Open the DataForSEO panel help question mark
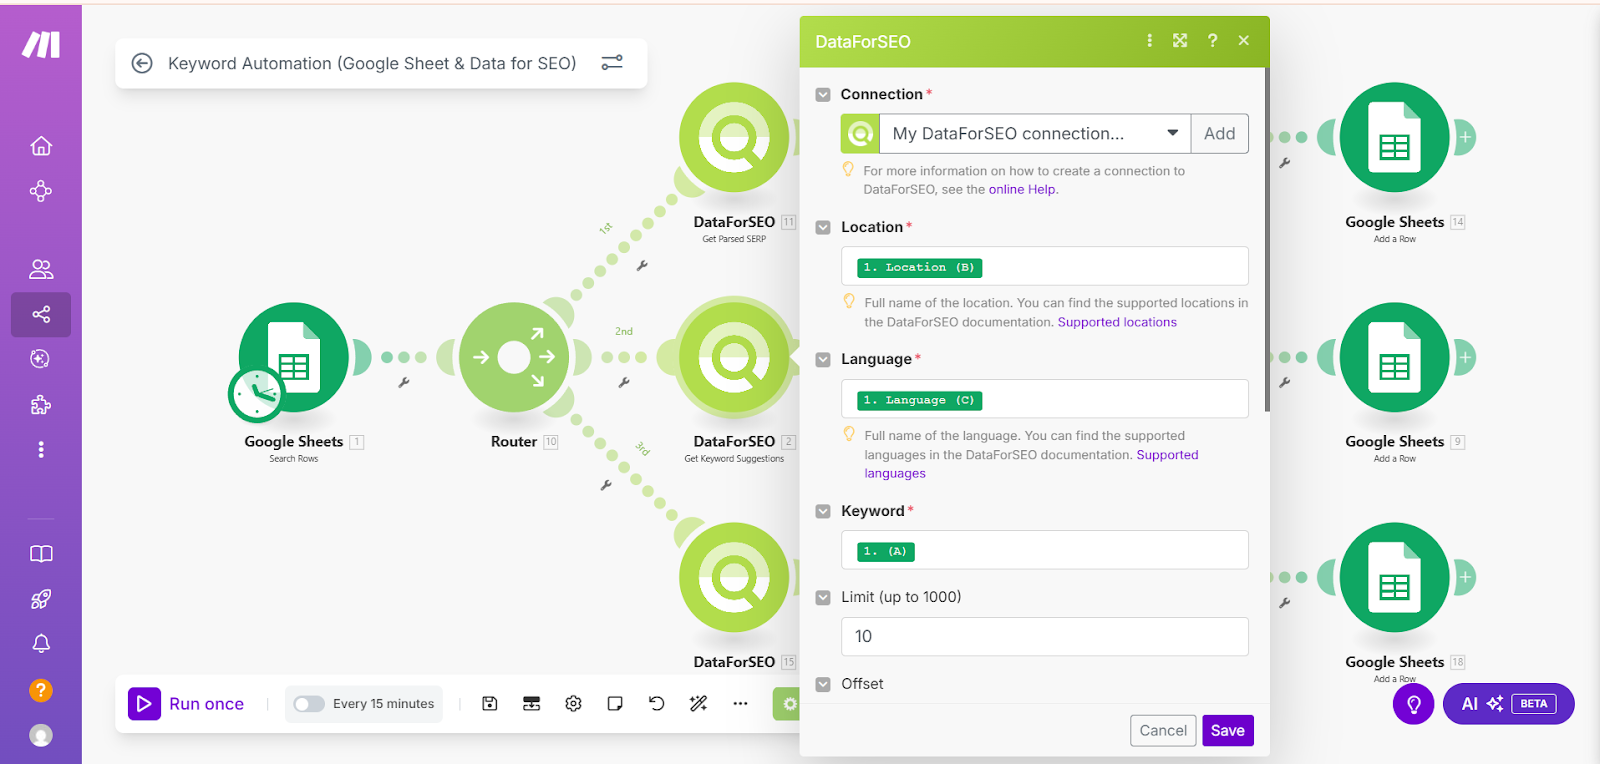Image resolution: width=1600 pixels, height=764 pixels. click(1212, 40)
